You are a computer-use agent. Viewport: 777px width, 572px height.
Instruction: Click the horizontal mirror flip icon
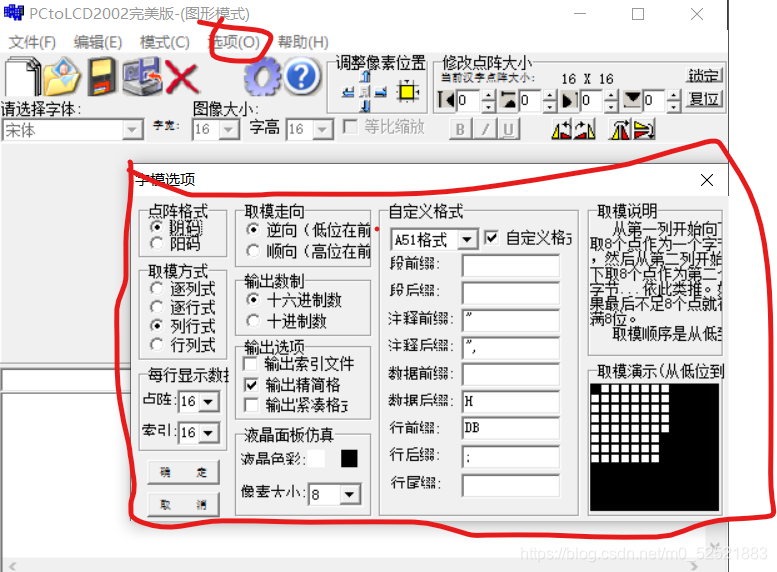tap(620, 130)
